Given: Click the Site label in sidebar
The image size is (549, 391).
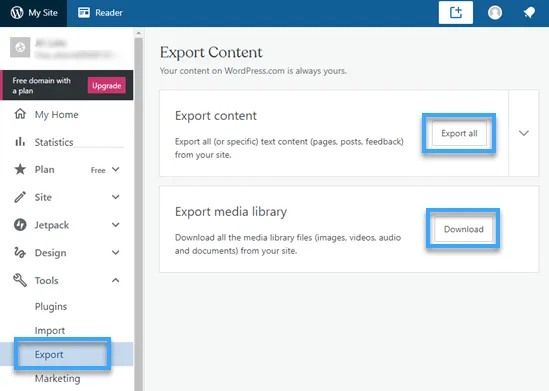Looking at the screenshot, I should coord(43,197).
